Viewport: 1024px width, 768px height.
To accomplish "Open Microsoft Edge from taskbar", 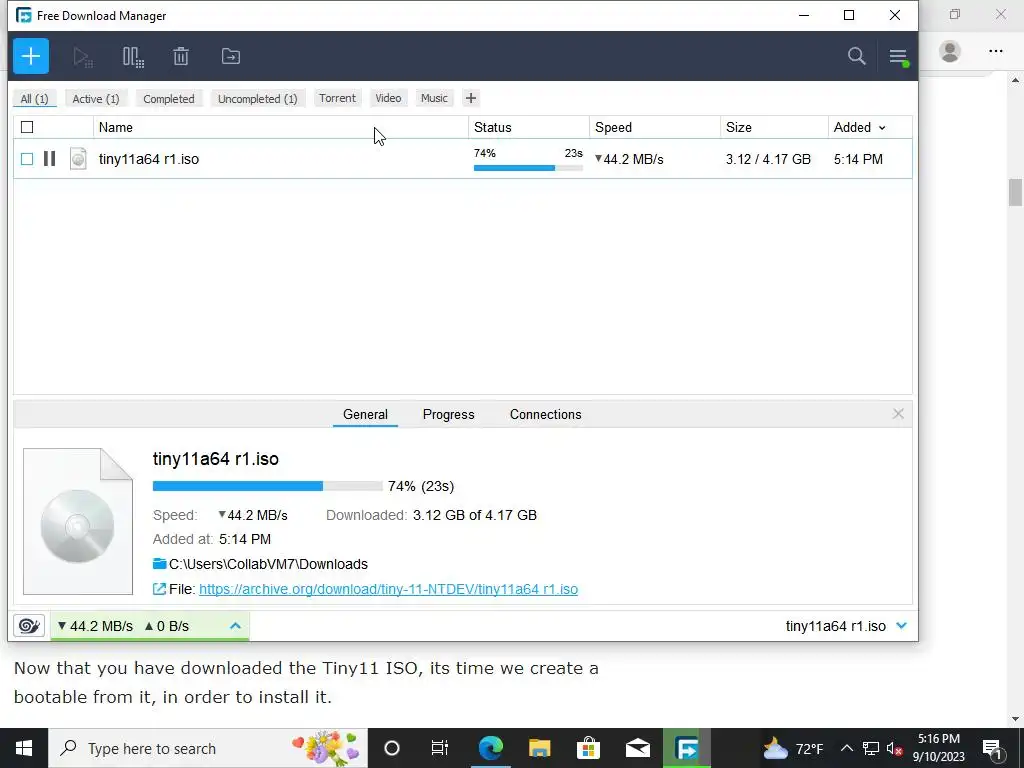I will (490, 748).
